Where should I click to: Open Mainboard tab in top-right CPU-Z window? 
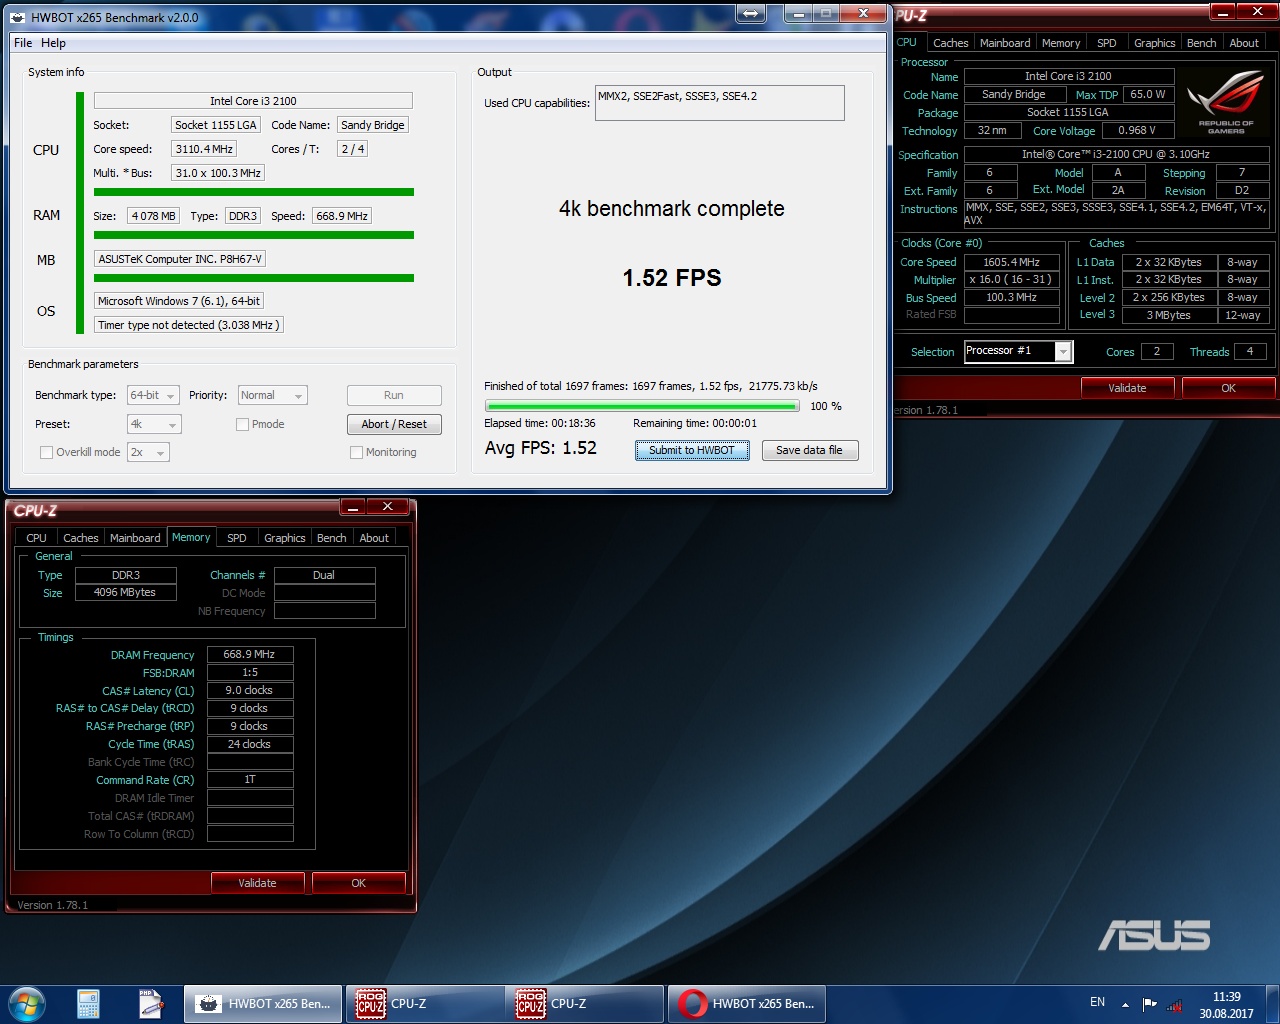coord(1005,43)
